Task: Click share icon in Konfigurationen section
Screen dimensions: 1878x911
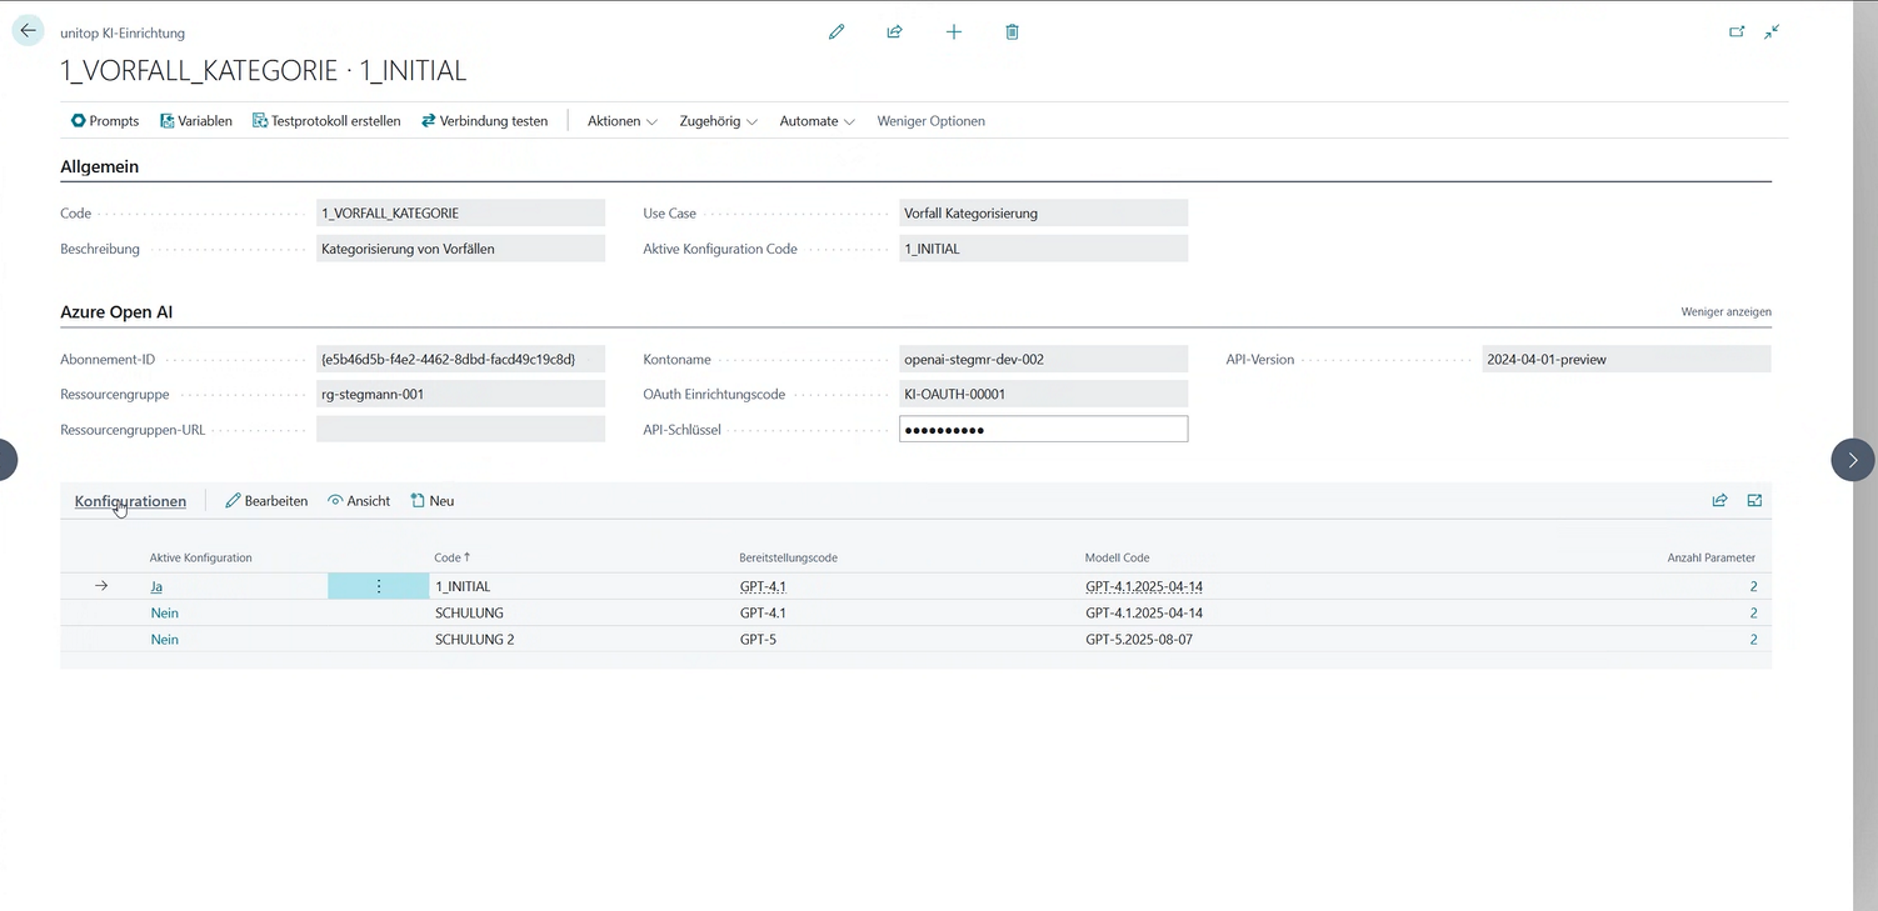Action: coord(1719,501)
